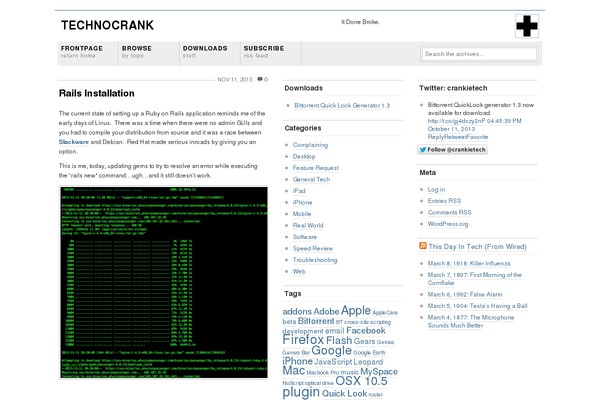Image resolution: width=600 pixels, height=400 pixels.
Task: Open the Desktop category
Action: 304,157
